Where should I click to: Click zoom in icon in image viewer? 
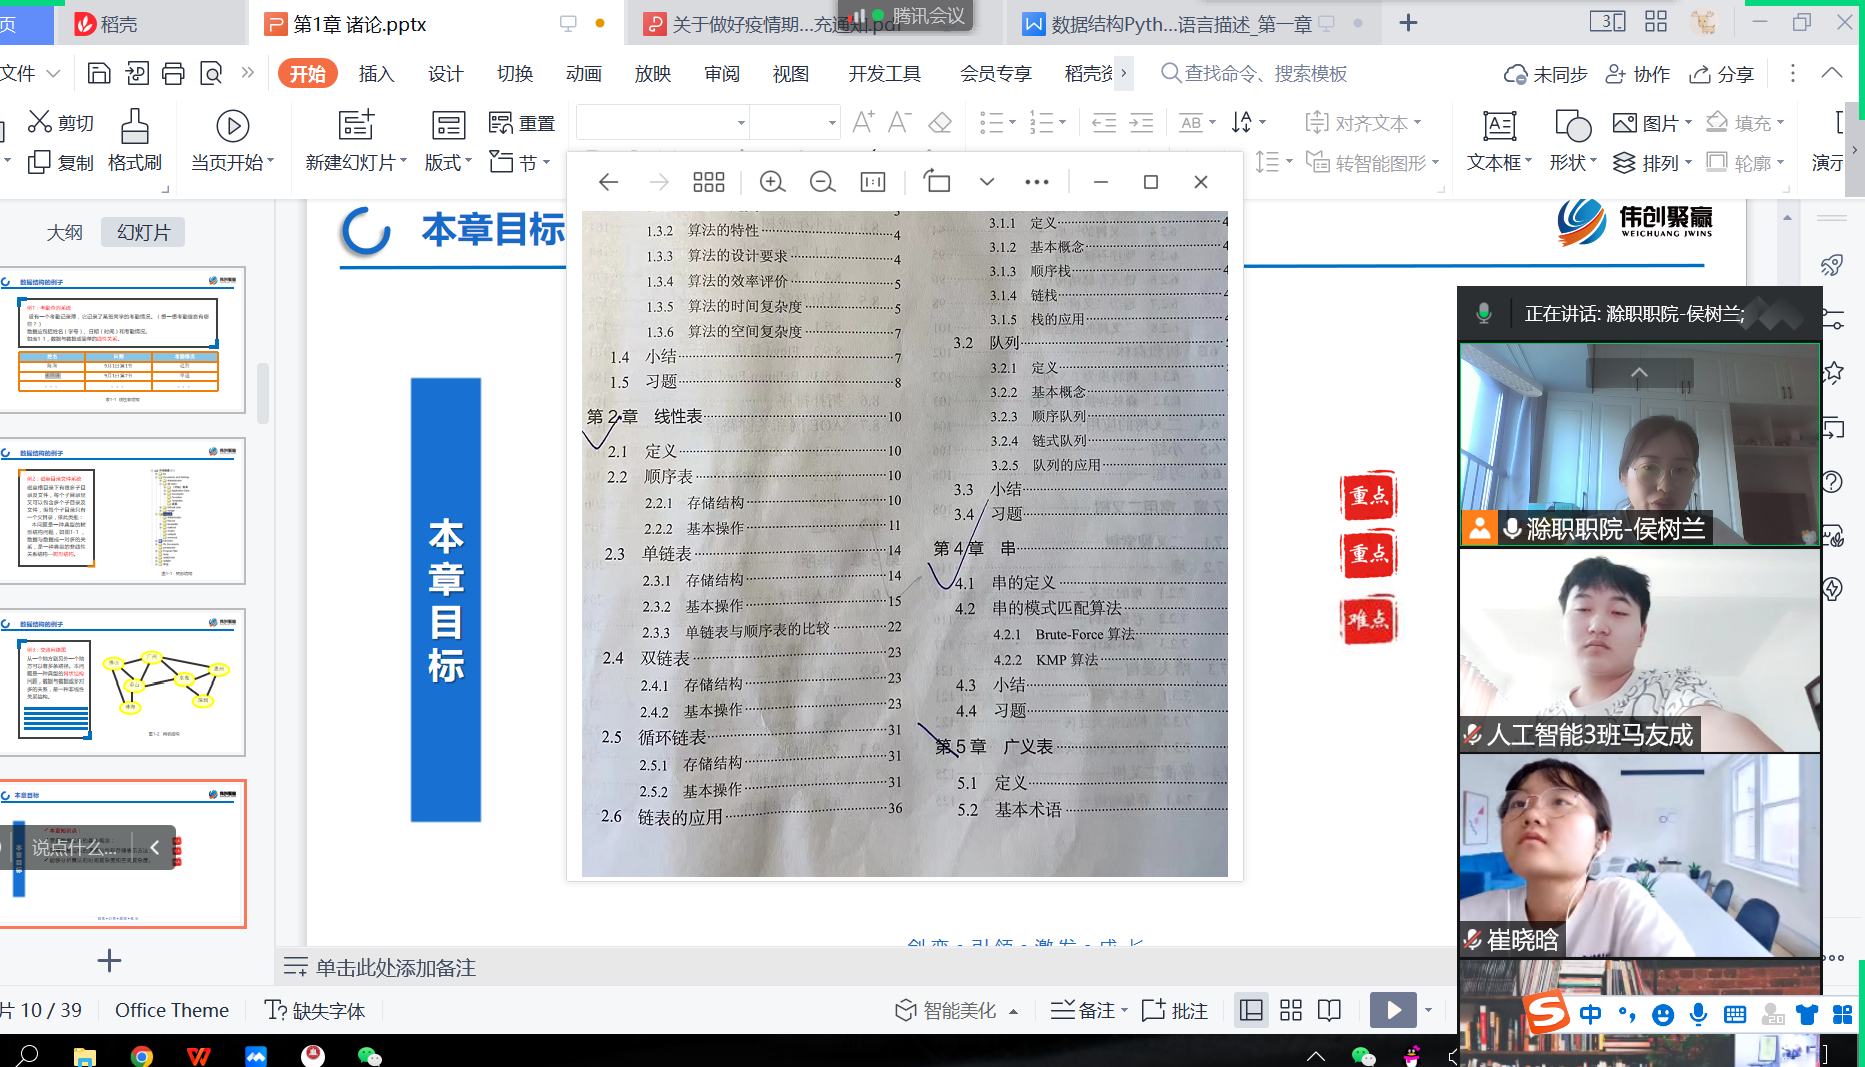coord(772,182)
